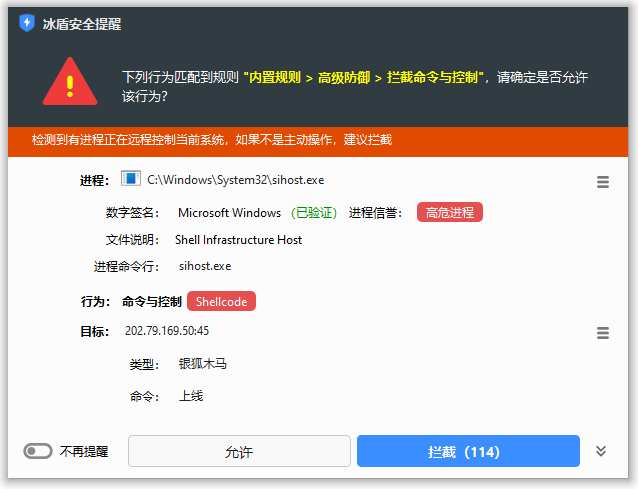
Task: Click the red warning triangle icon
Action: click(70, 82)
